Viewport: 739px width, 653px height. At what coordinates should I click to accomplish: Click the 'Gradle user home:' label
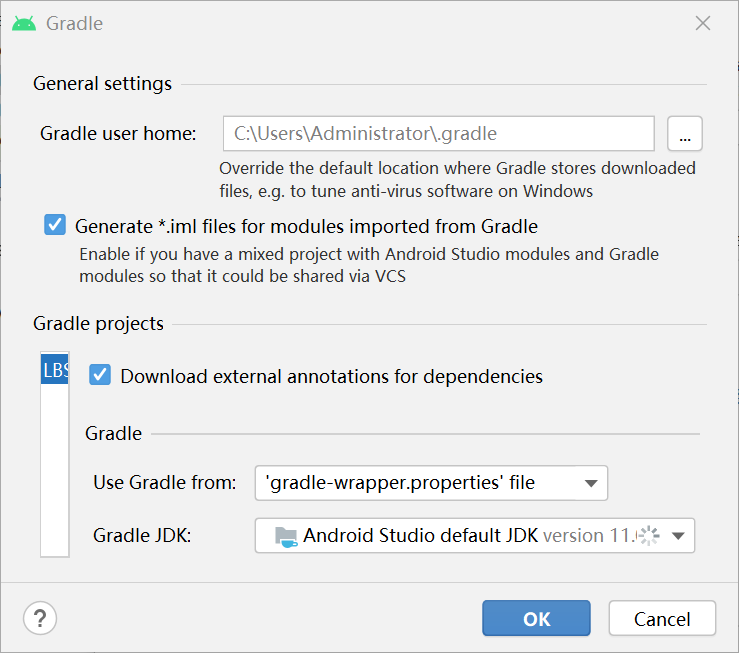point(118,134)
